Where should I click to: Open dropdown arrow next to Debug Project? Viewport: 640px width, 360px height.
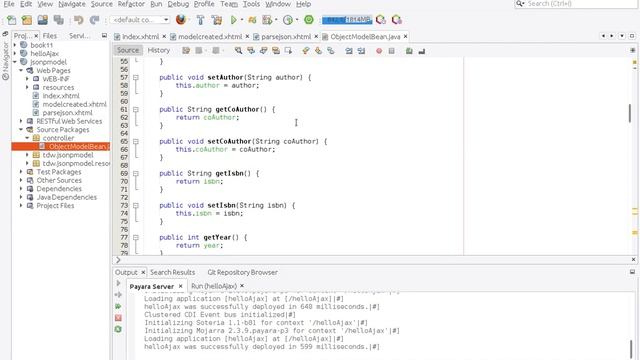click(276, 20)
